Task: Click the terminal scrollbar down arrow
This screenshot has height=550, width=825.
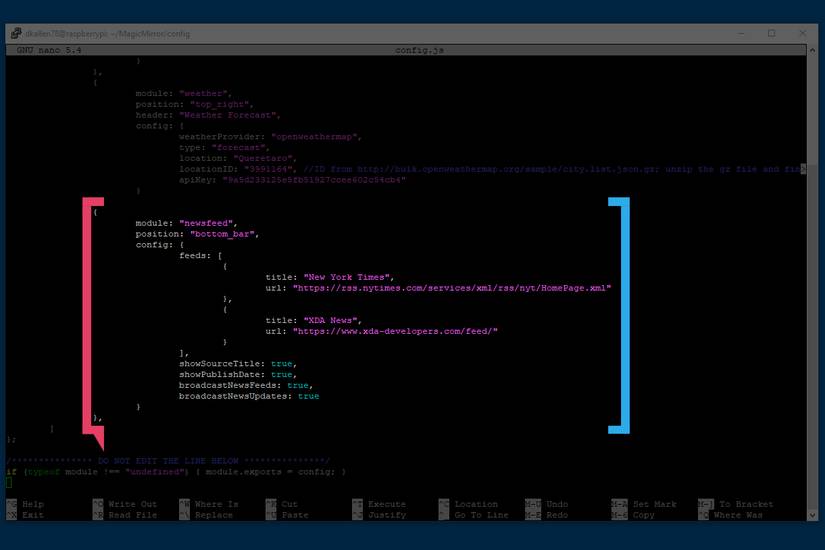Action: 812,515
